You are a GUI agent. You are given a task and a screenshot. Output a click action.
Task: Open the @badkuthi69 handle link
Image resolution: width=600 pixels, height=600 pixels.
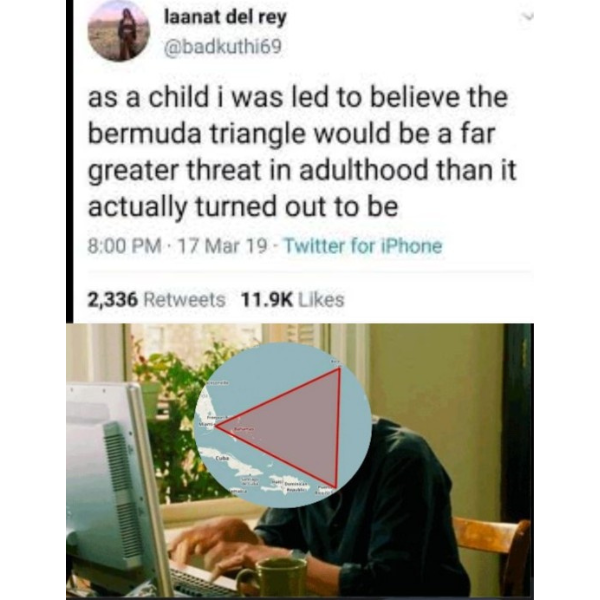coord(223,47)
